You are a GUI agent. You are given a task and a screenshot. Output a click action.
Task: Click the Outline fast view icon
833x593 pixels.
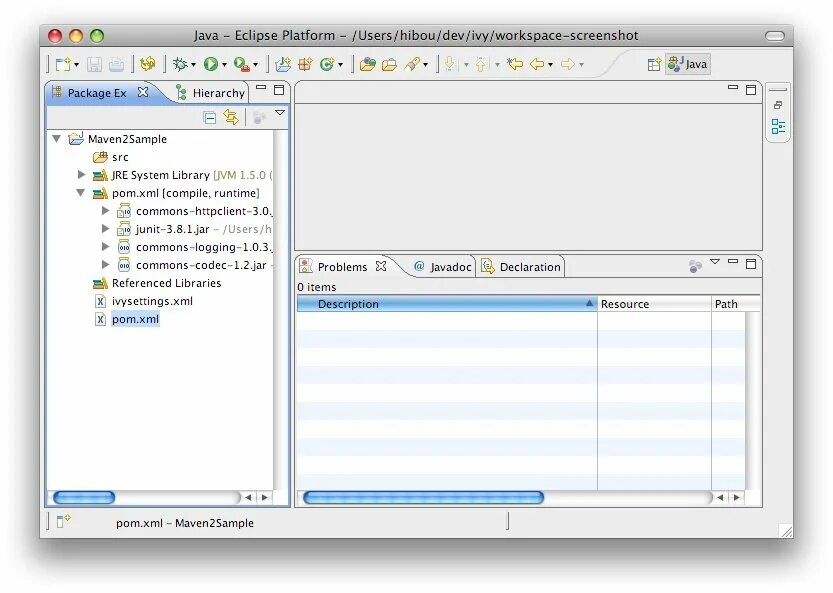[x=778, y=127]
